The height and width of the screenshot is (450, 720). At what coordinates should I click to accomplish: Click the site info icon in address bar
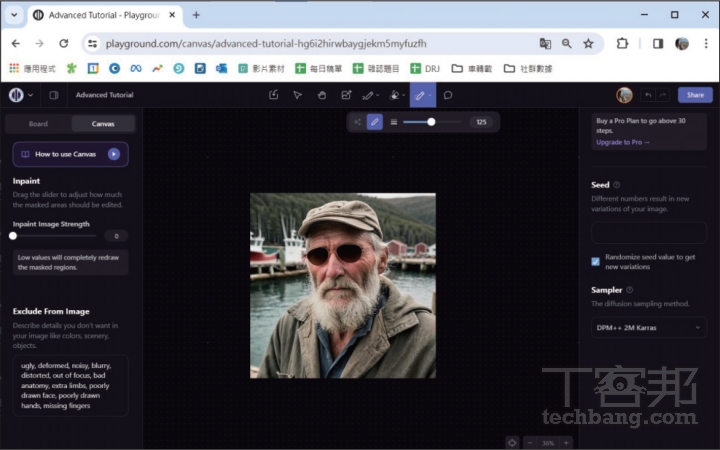(92, 44)
